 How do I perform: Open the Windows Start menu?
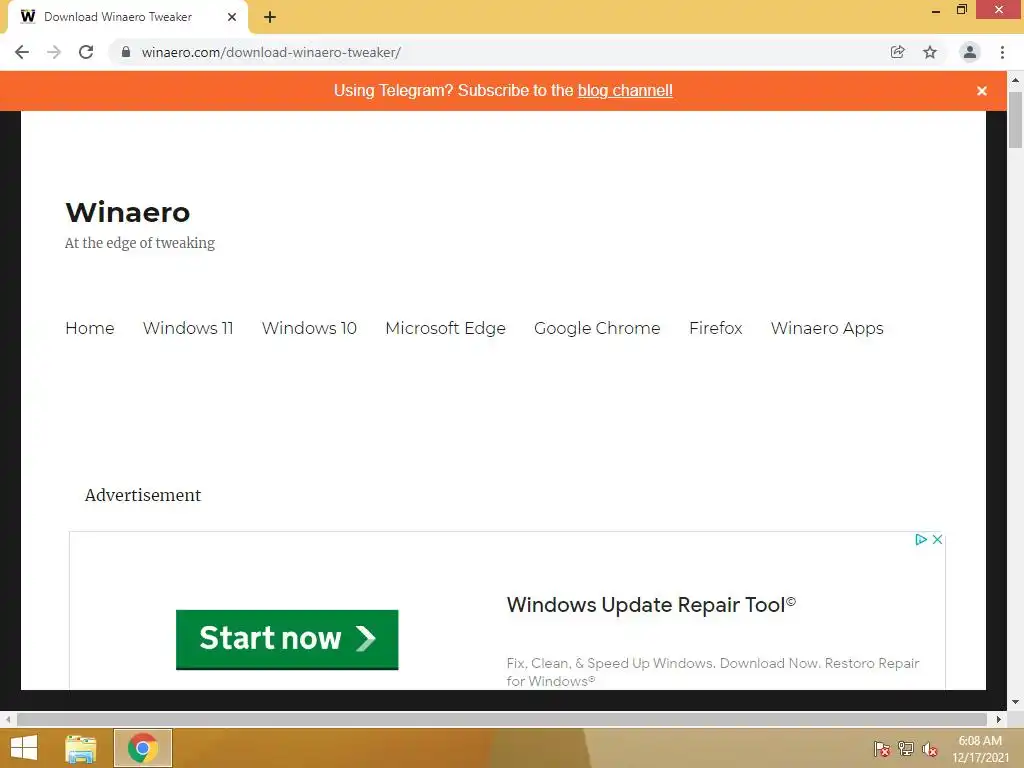(x=24, y=748)
